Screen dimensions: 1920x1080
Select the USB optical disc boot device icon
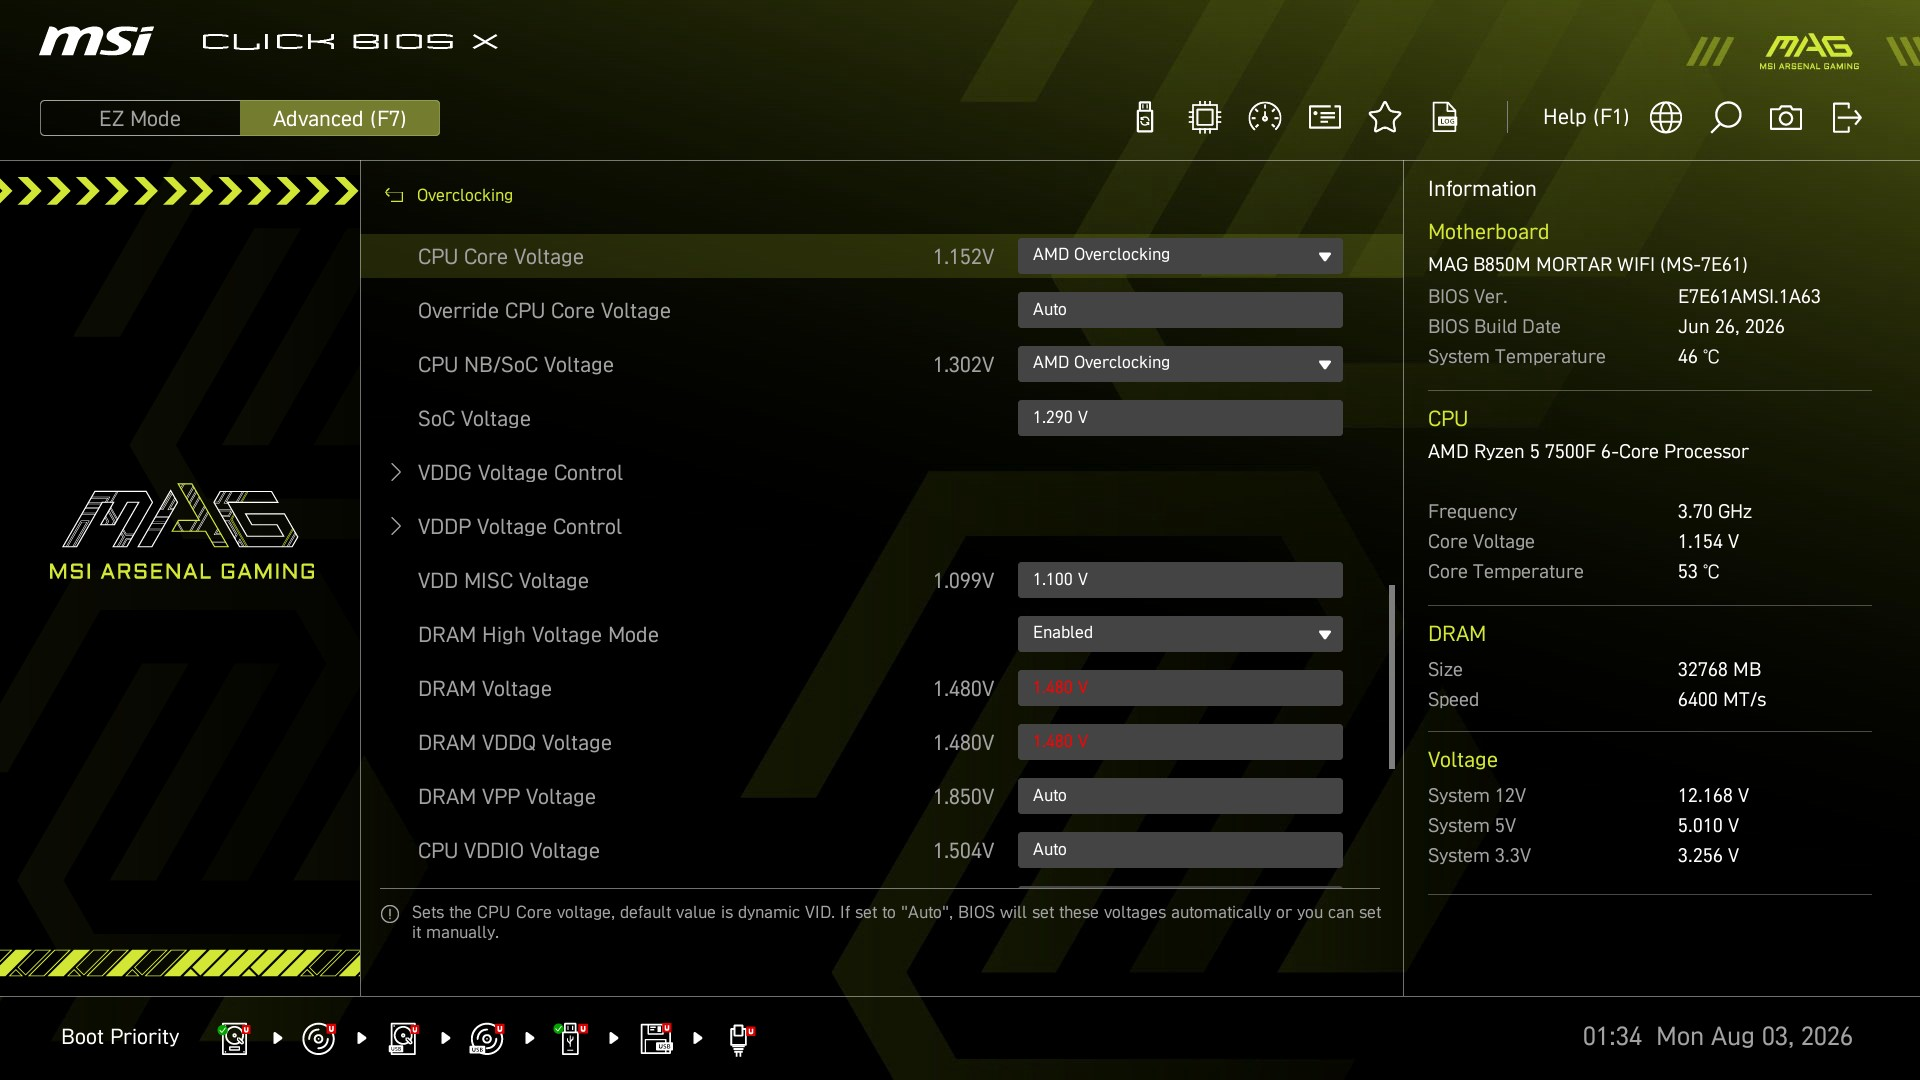[487, 1038]
